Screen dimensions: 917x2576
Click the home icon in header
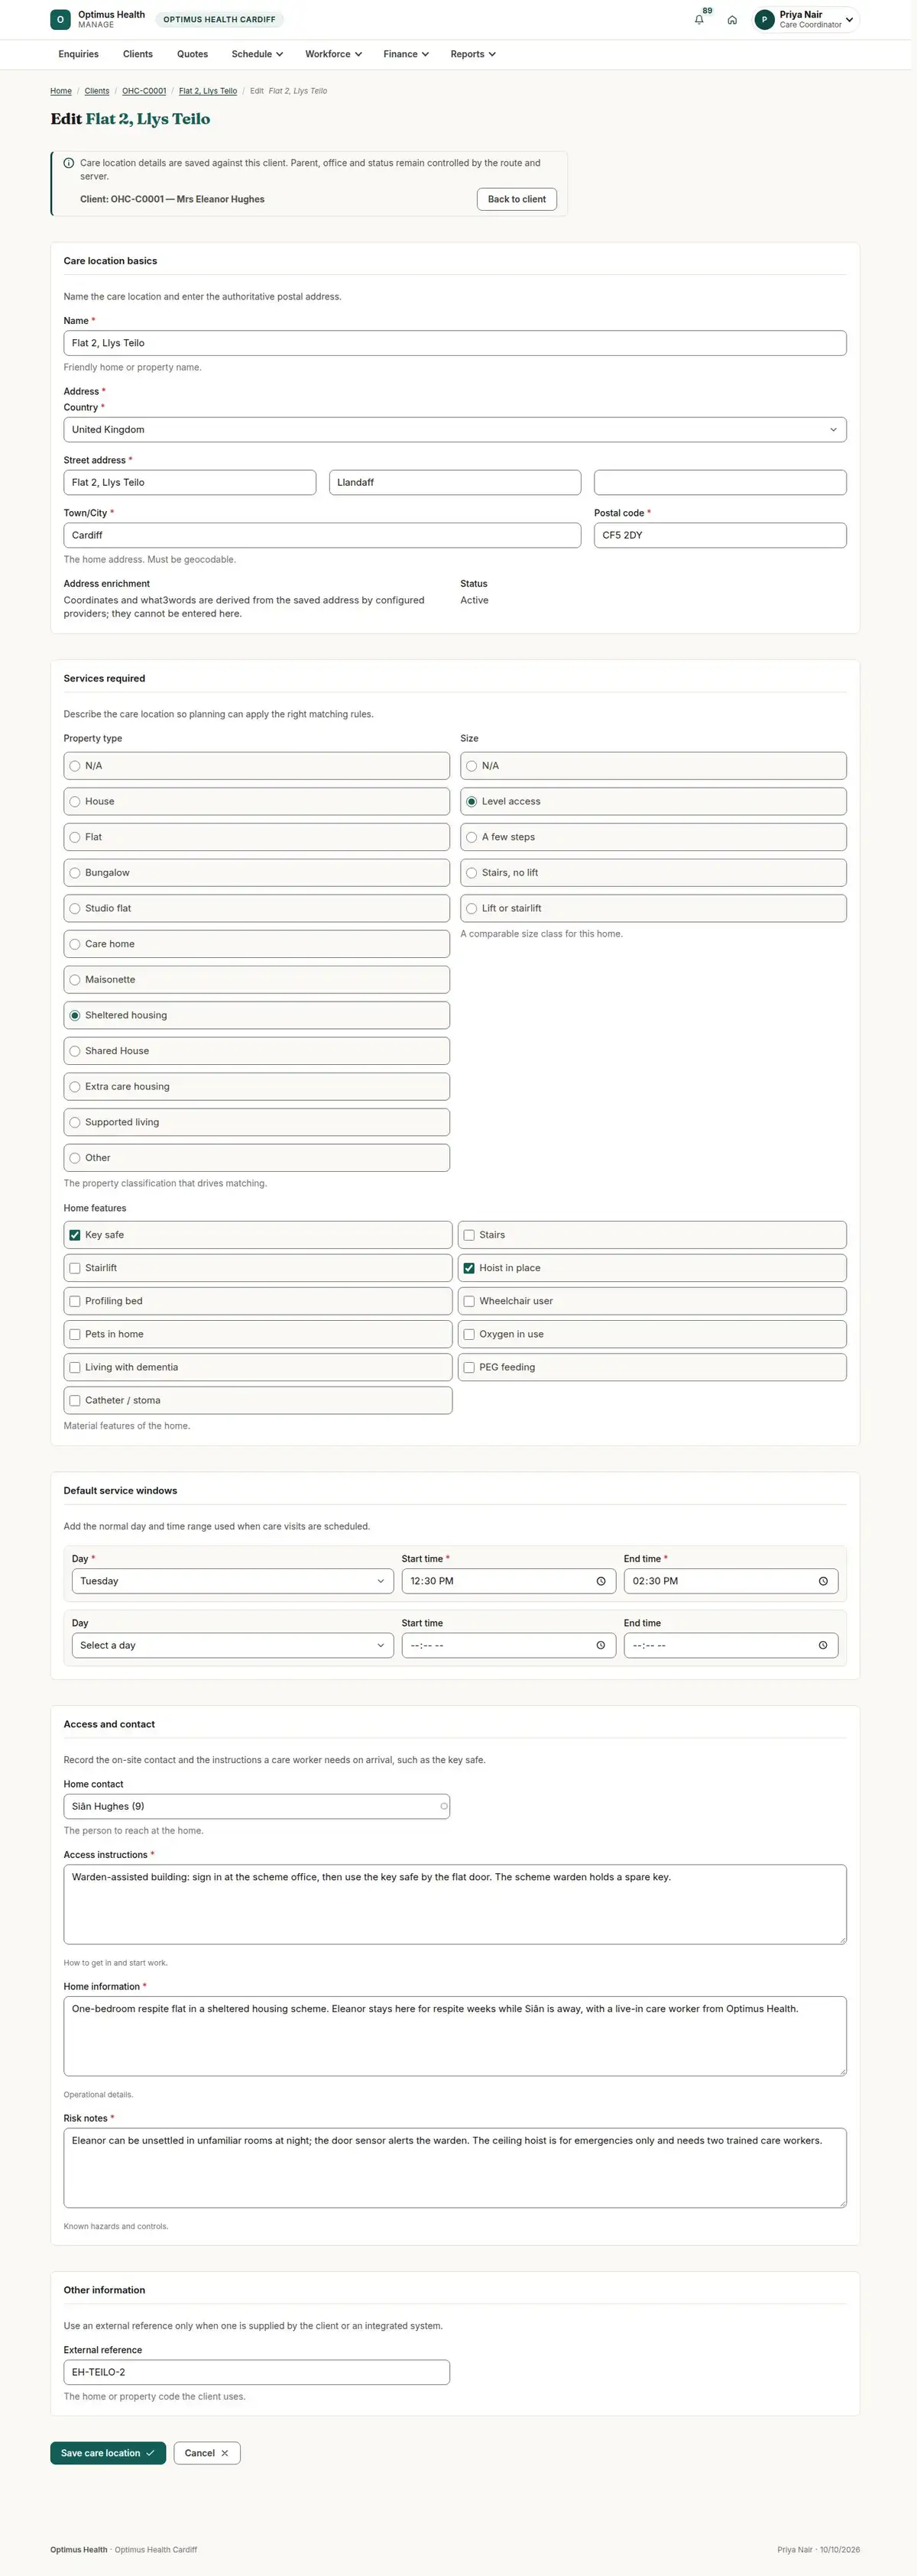click(732, 20)
